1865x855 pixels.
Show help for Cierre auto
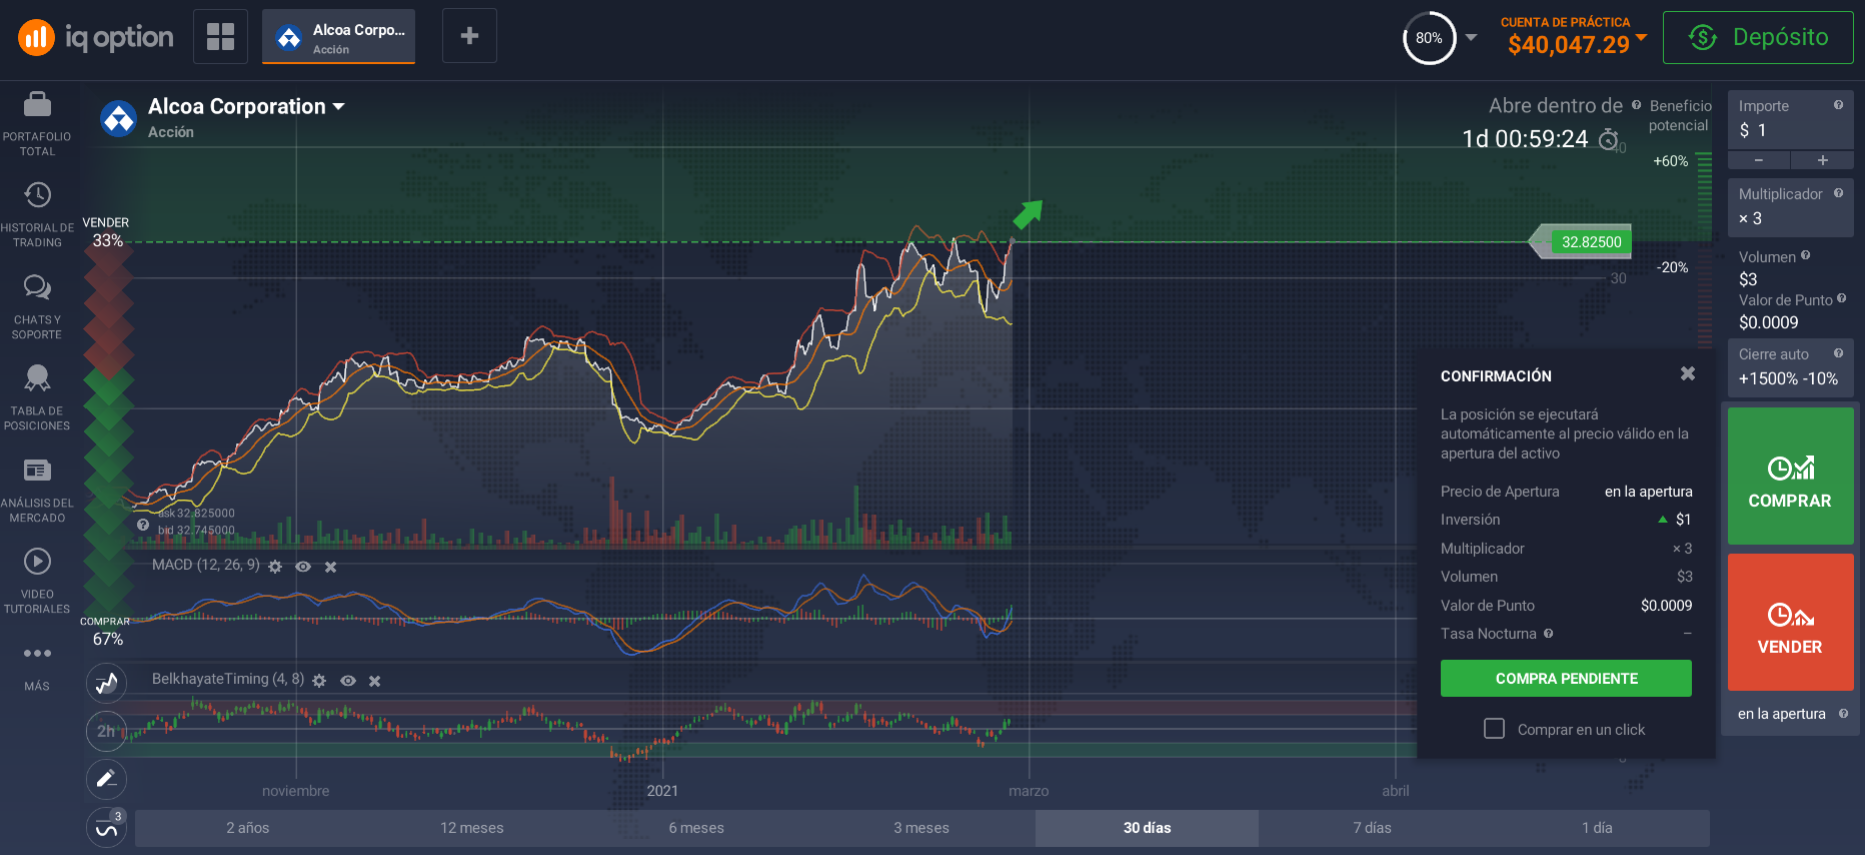pos(1838,353)
